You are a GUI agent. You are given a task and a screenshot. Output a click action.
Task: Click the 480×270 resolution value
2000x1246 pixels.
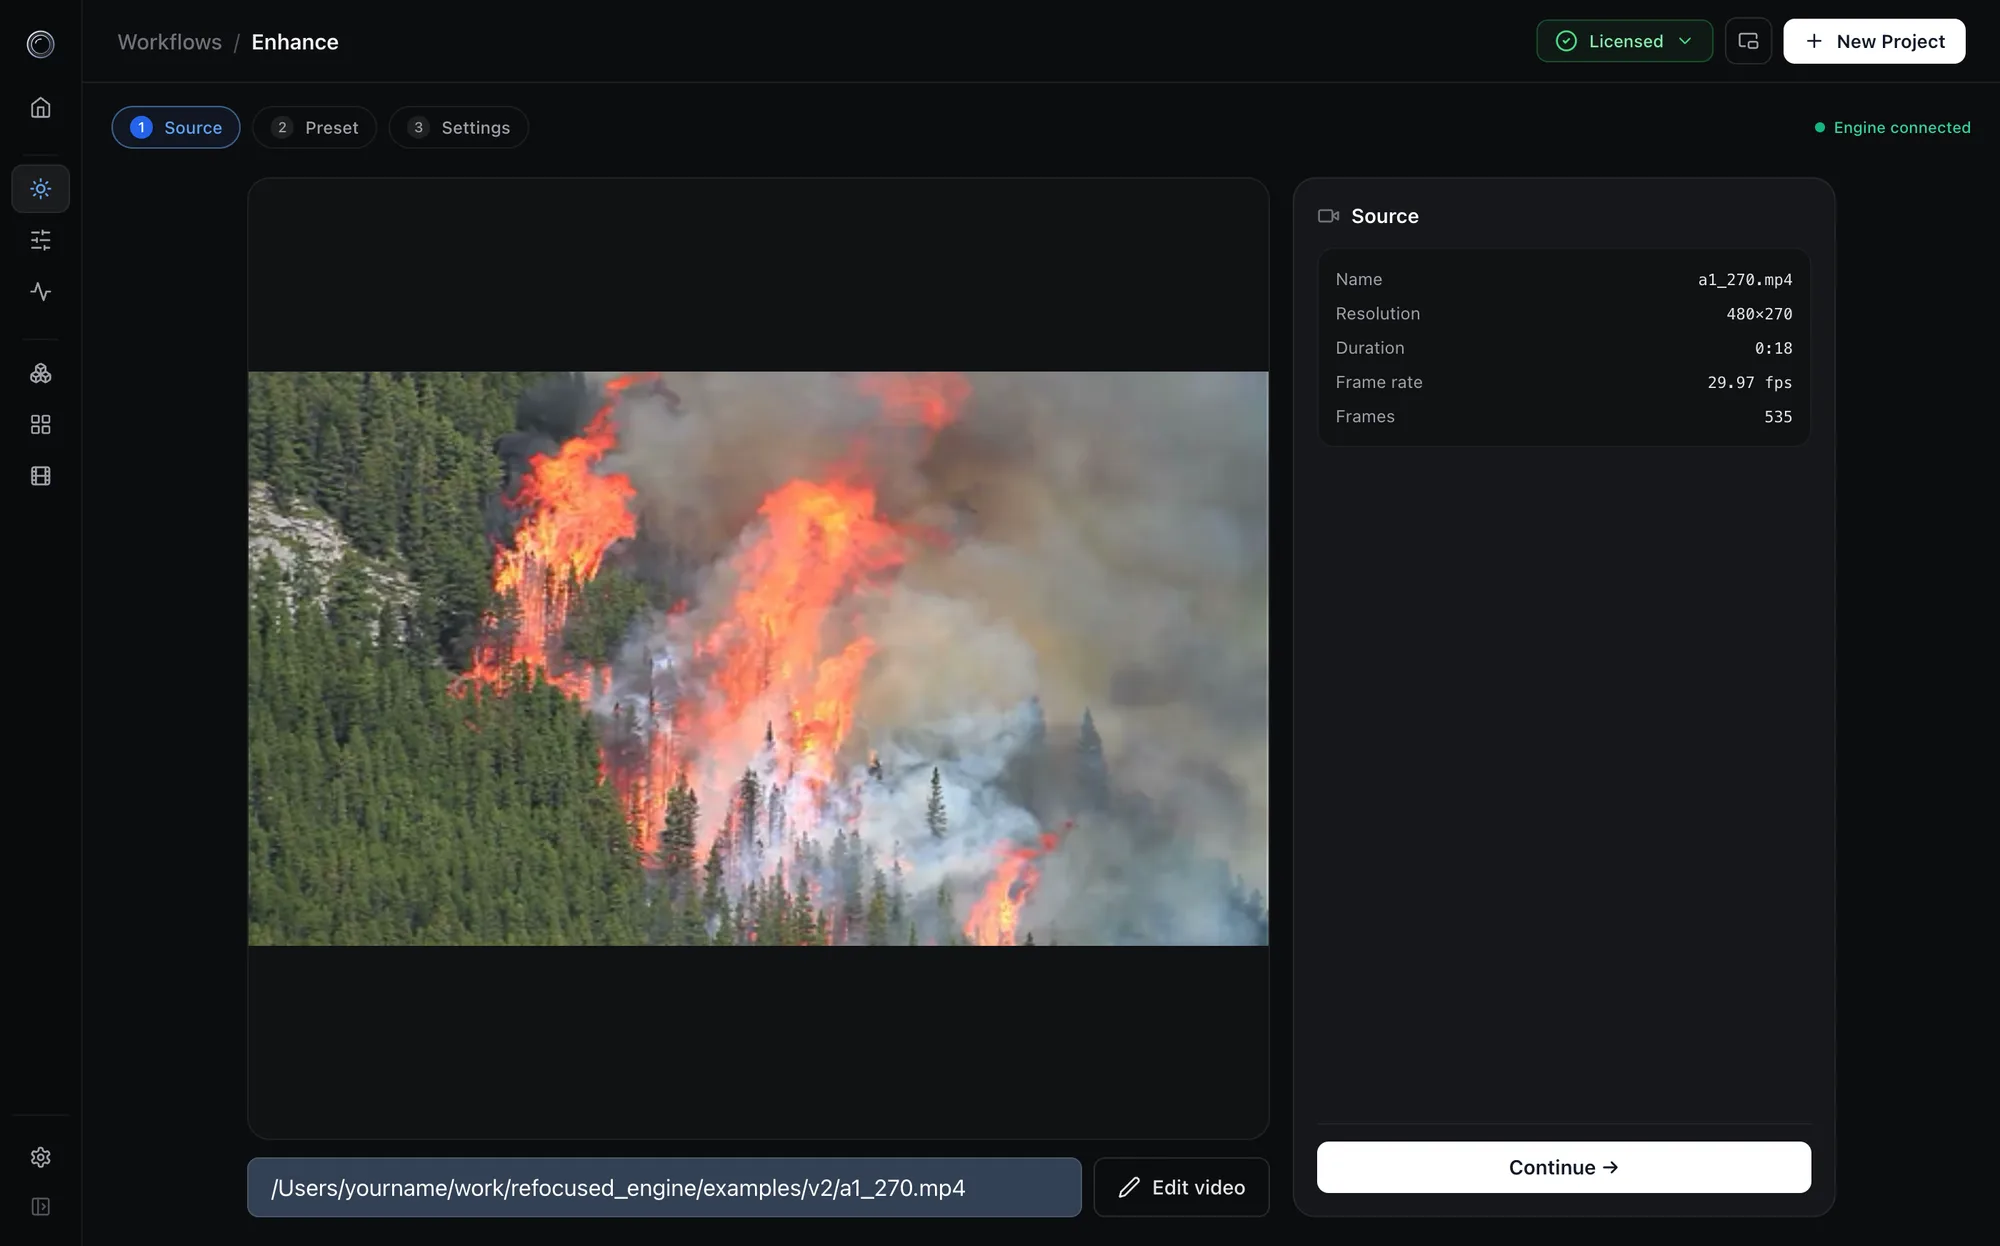pyautogui.click(x=1759, y=314)
